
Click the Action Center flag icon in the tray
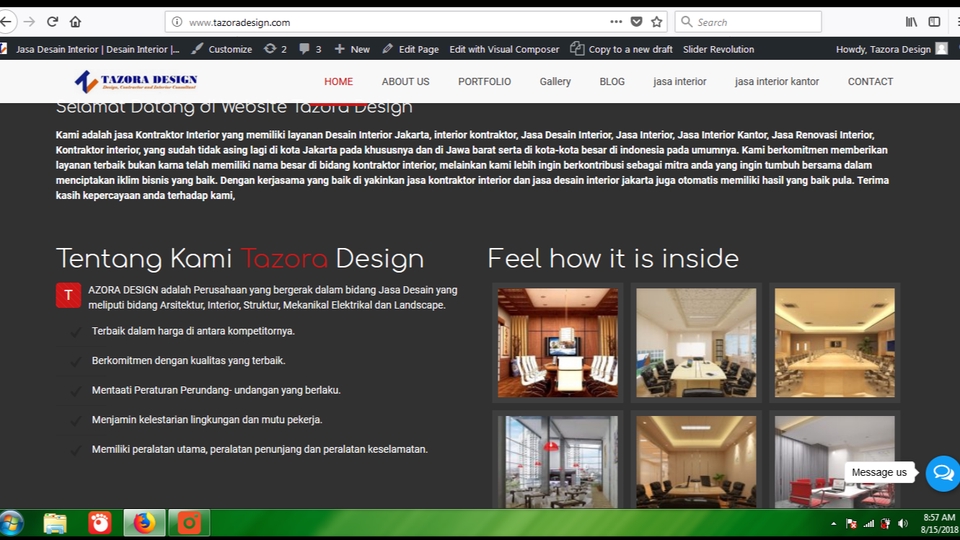[x=851, y=524]
